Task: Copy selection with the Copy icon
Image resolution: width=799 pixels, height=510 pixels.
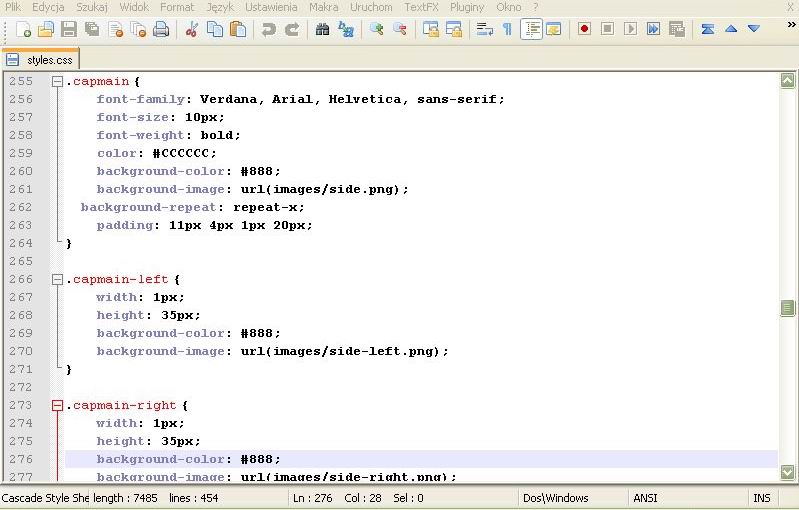Action: [215, 30]
